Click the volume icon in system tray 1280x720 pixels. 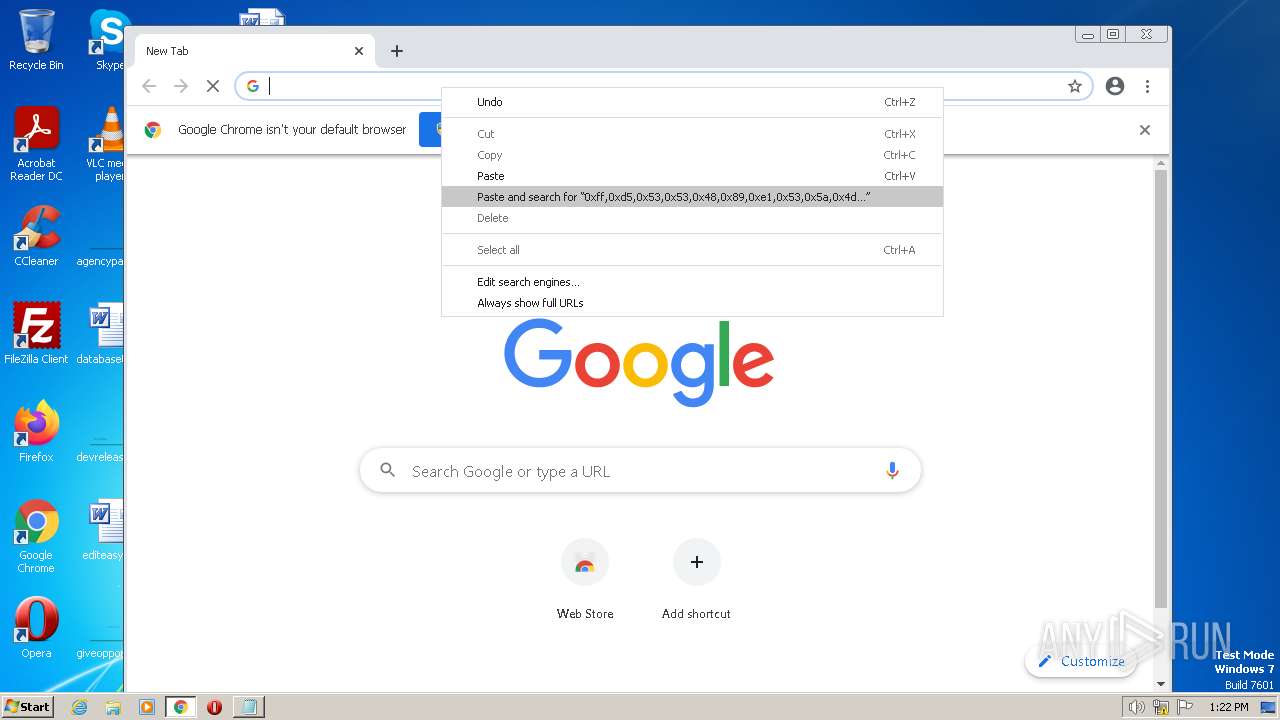click(x=1136, y=707)
